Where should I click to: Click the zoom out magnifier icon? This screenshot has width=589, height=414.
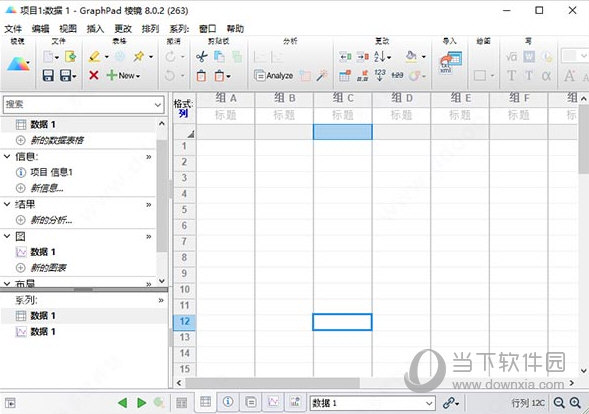559,403
